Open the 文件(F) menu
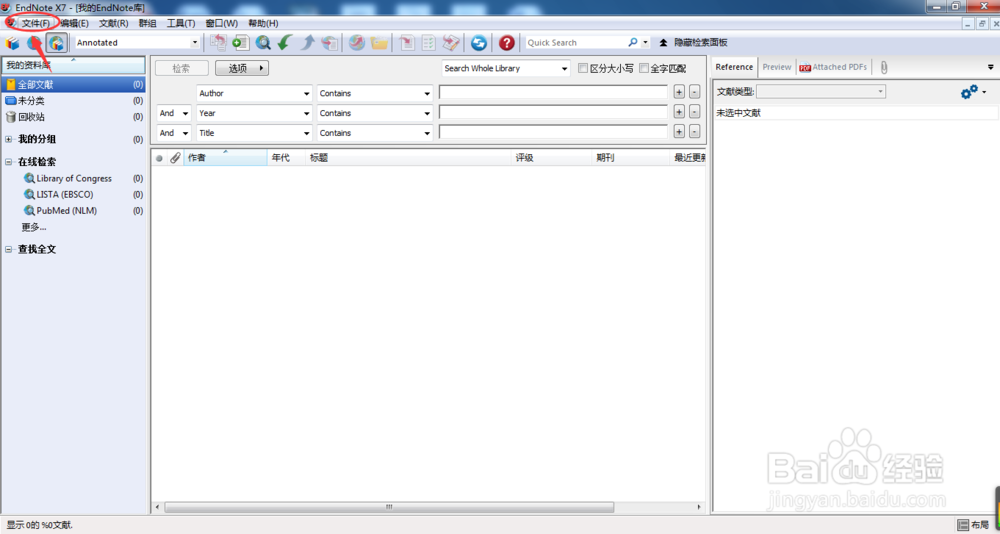 coord(35,23)
